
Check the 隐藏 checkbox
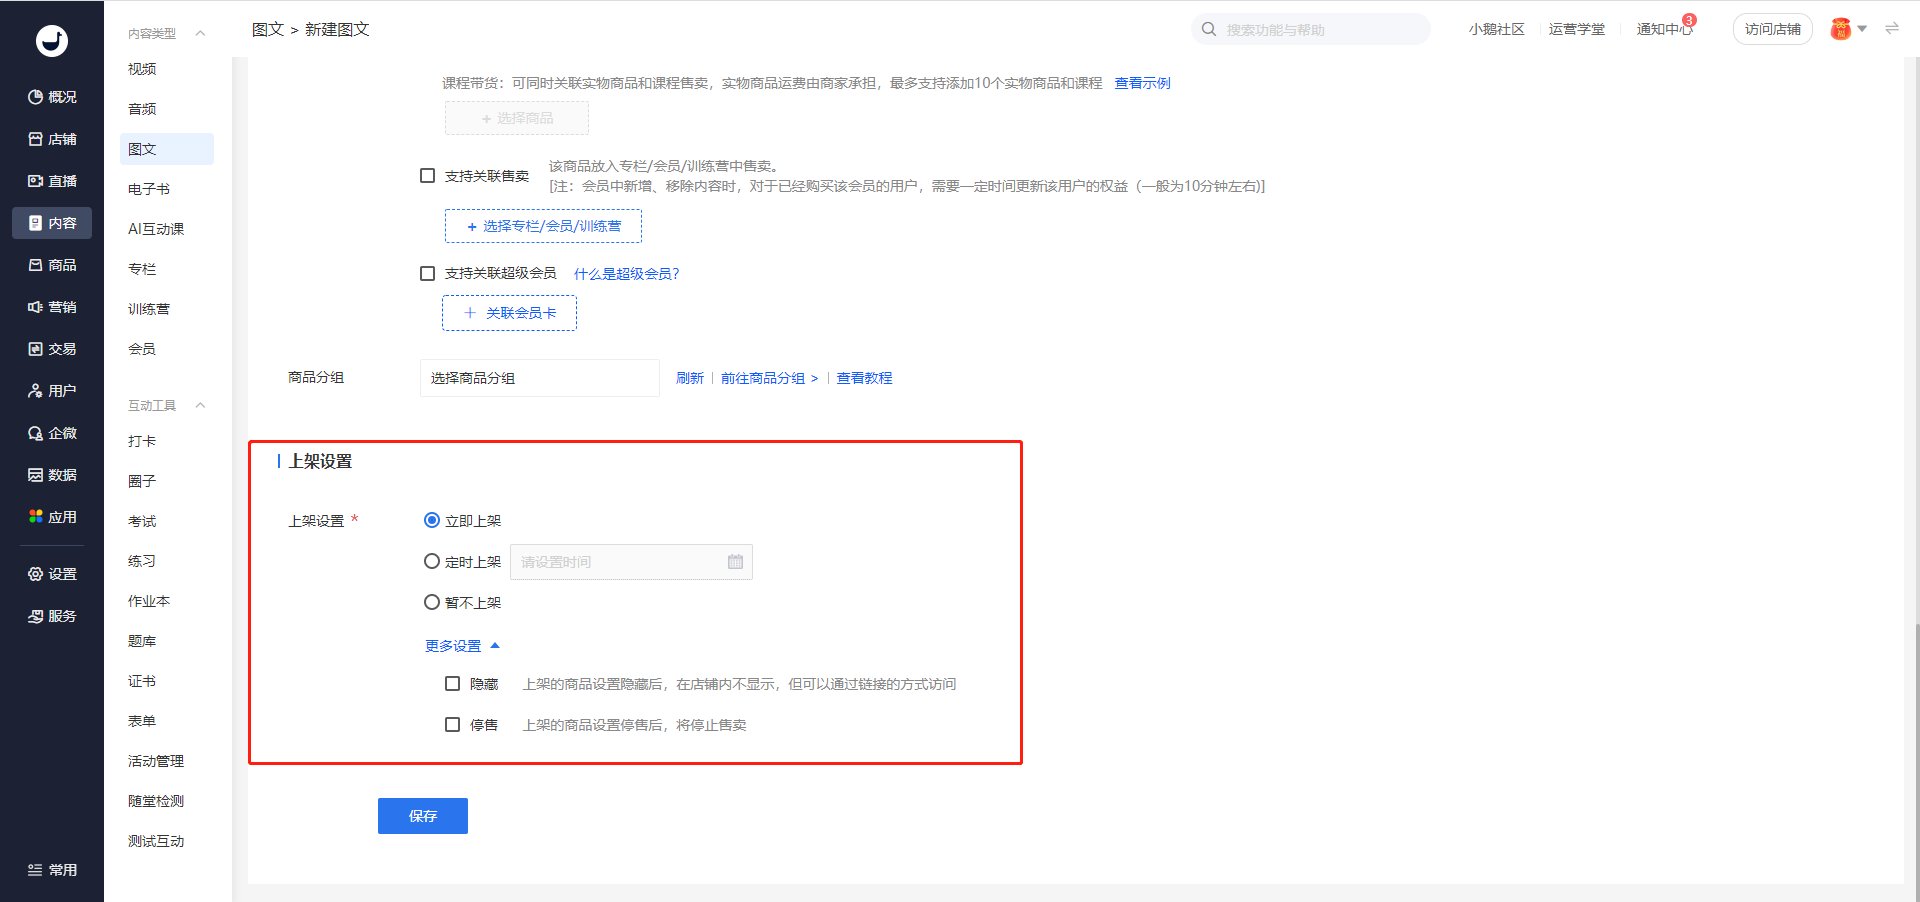452,684
